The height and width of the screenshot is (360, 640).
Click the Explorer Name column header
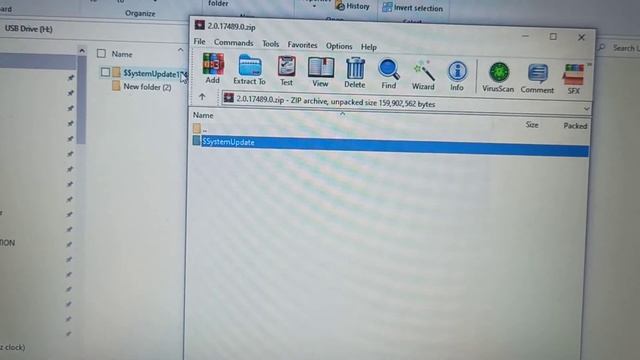(122, 54)
